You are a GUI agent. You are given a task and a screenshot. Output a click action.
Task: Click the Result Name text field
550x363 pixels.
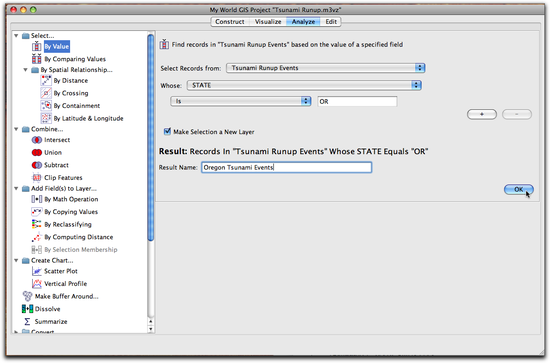point(287,168)
